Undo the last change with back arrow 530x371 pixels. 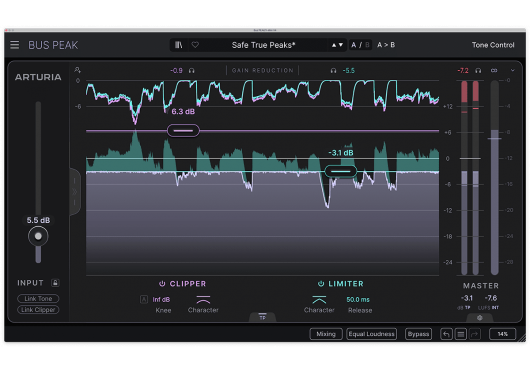coord(447,335)
